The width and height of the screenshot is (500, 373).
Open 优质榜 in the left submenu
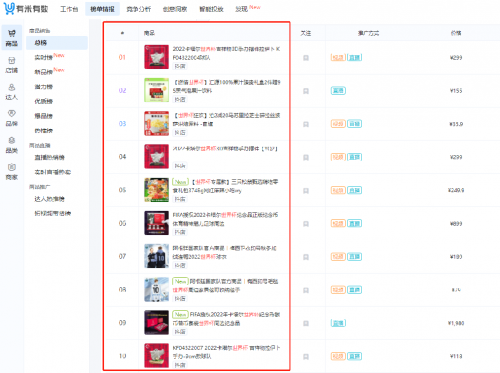tap(44, 101)
